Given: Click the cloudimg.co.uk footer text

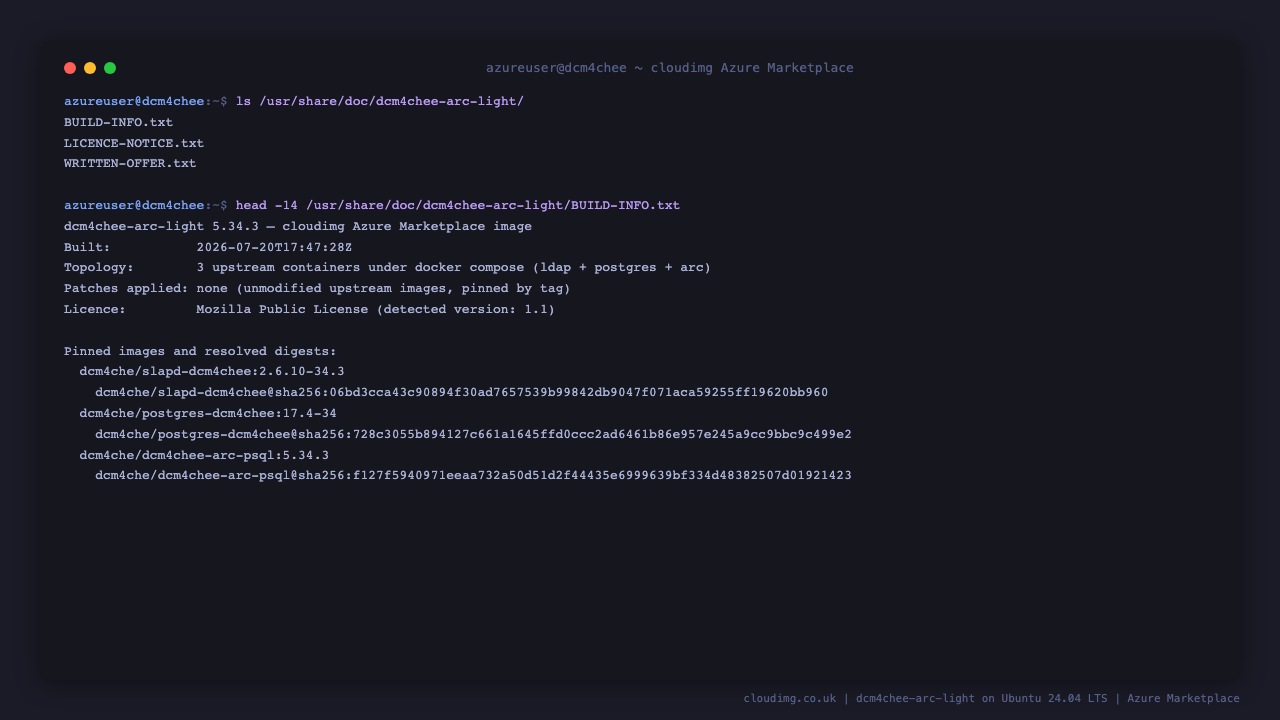Looking at the screenshot, I should click(x=790, y=698).
